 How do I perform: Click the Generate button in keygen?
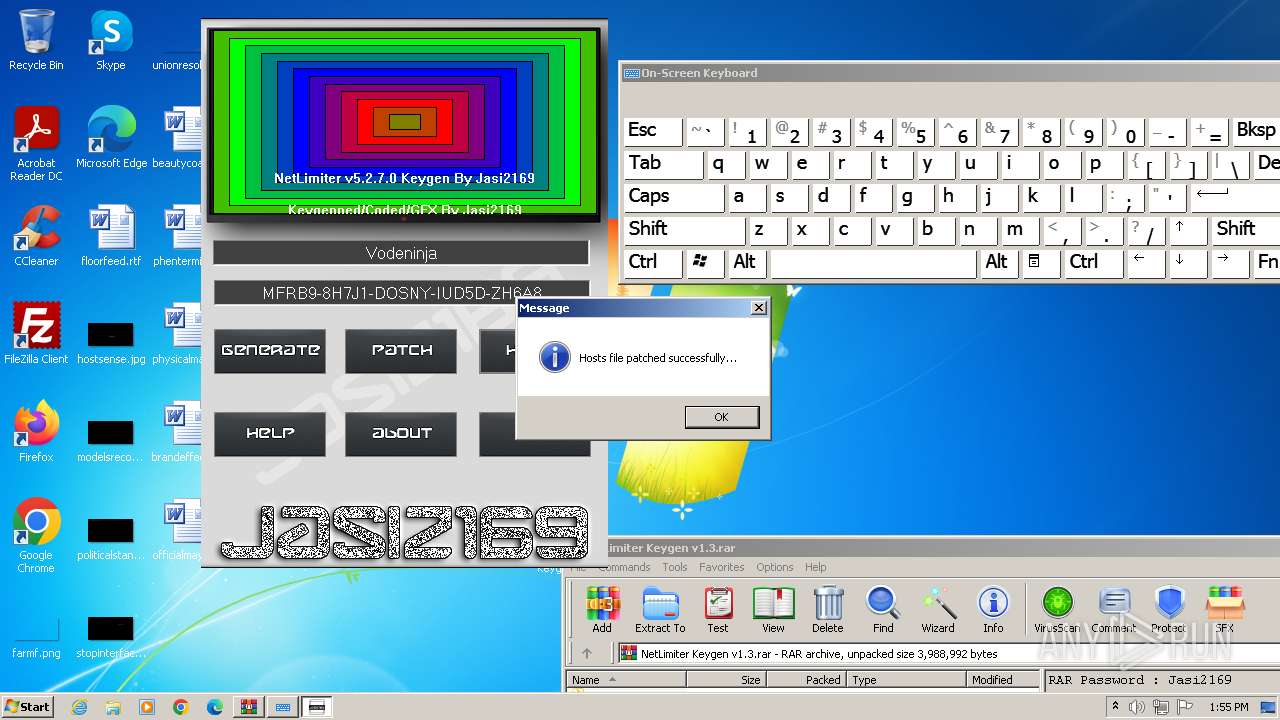click(270, 351)
